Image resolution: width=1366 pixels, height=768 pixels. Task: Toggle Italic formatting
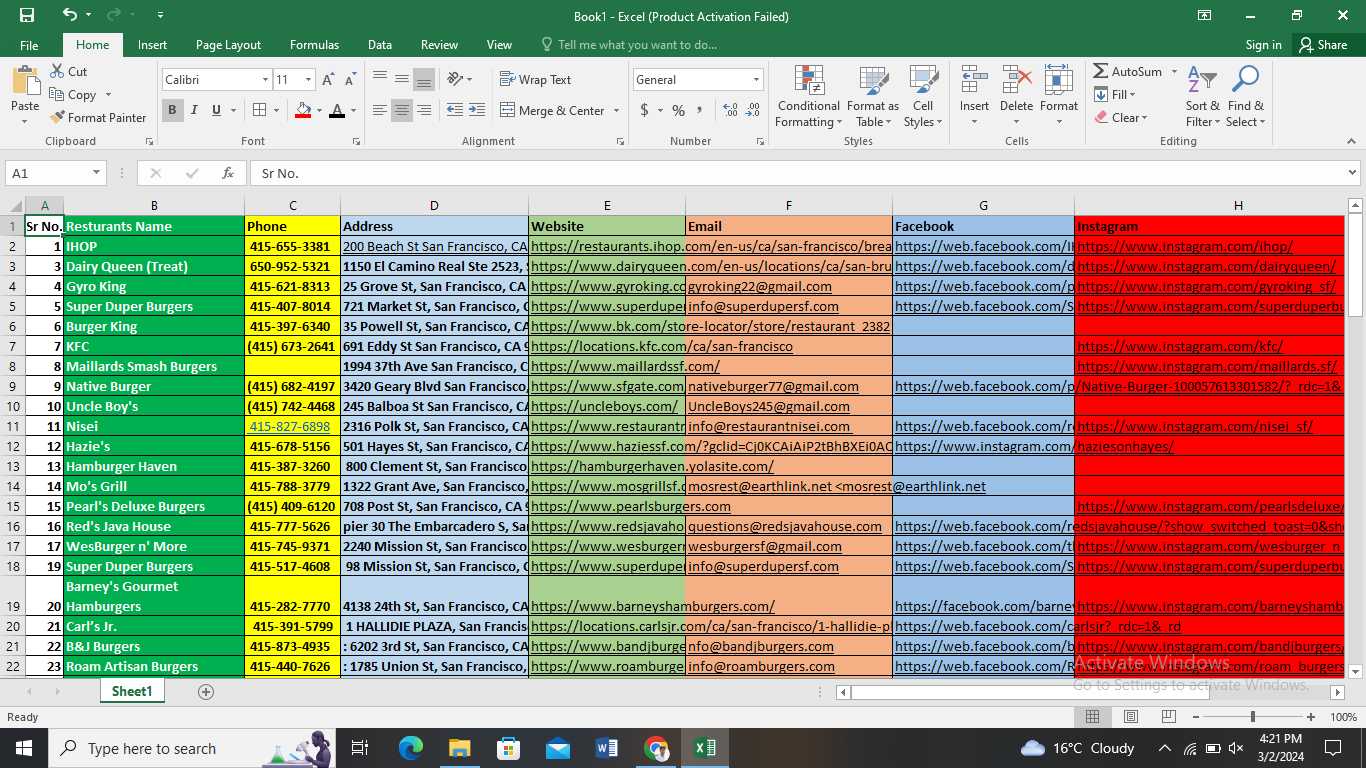(194, 110)
